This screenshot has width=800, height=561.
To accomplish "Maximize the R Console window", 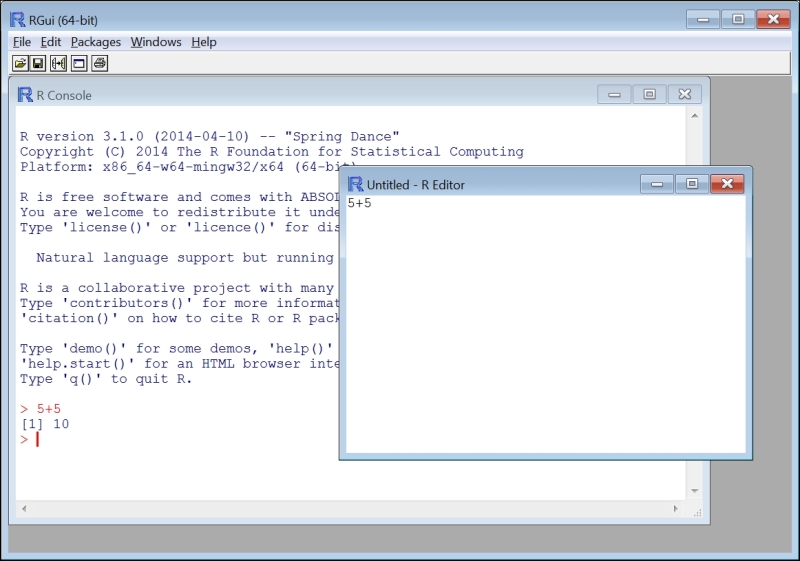I will coord(649,94).
